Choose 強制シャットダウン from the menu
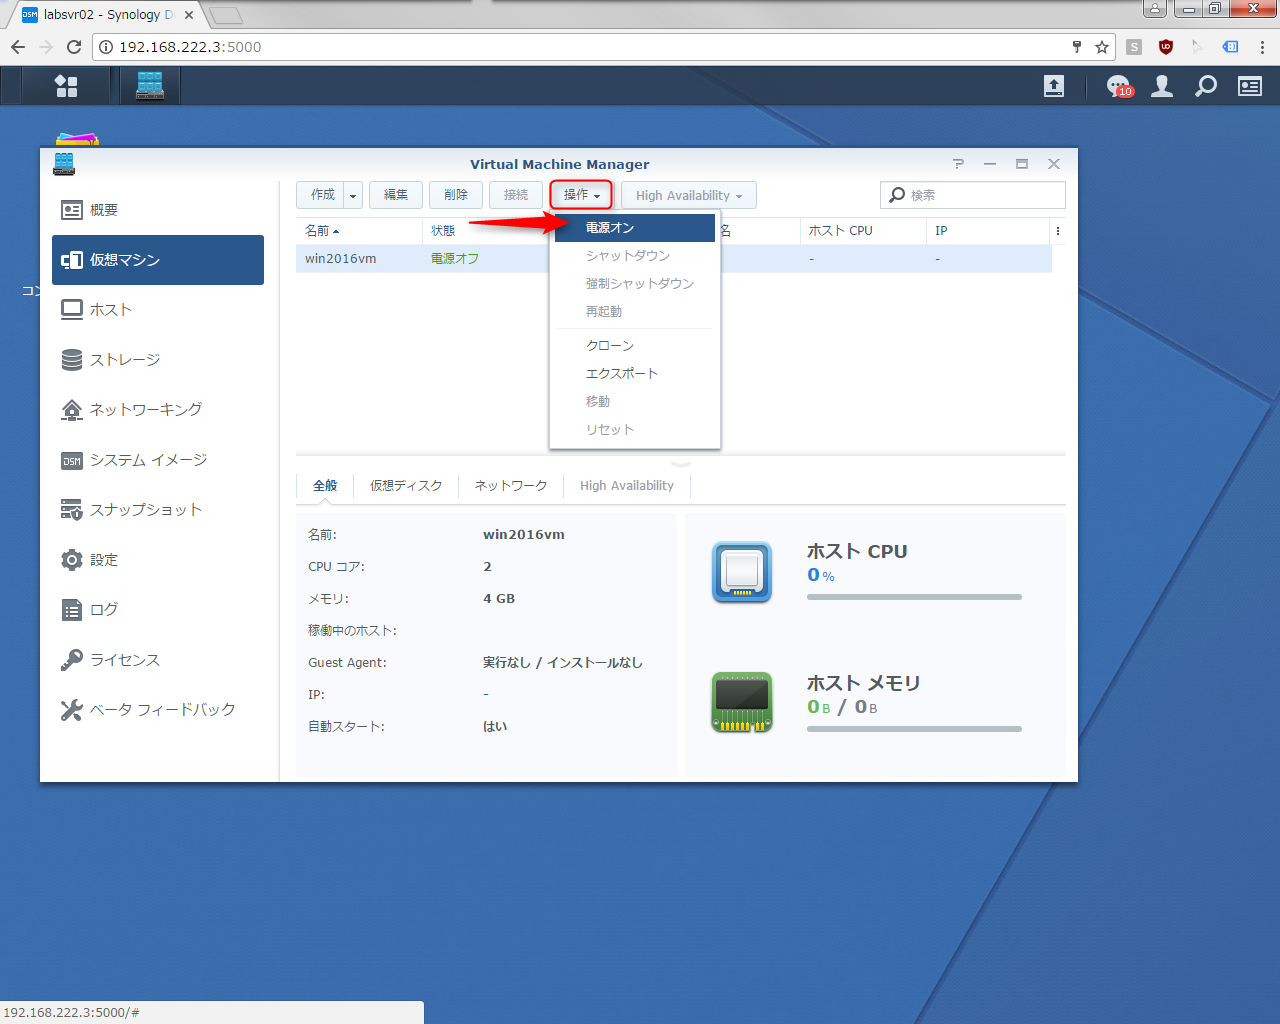The width and height of the screenshot is (1280, 1024). tap(634, 284)
